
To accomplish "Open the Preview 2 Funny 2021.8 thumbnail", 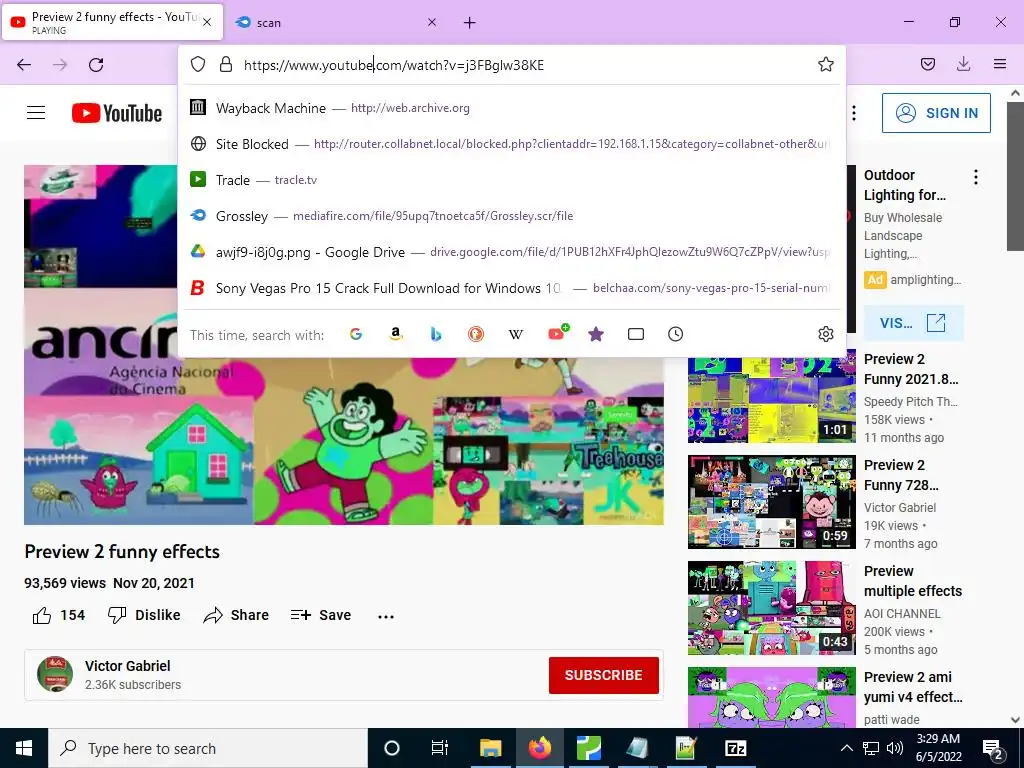I will (x=772, y=396).
